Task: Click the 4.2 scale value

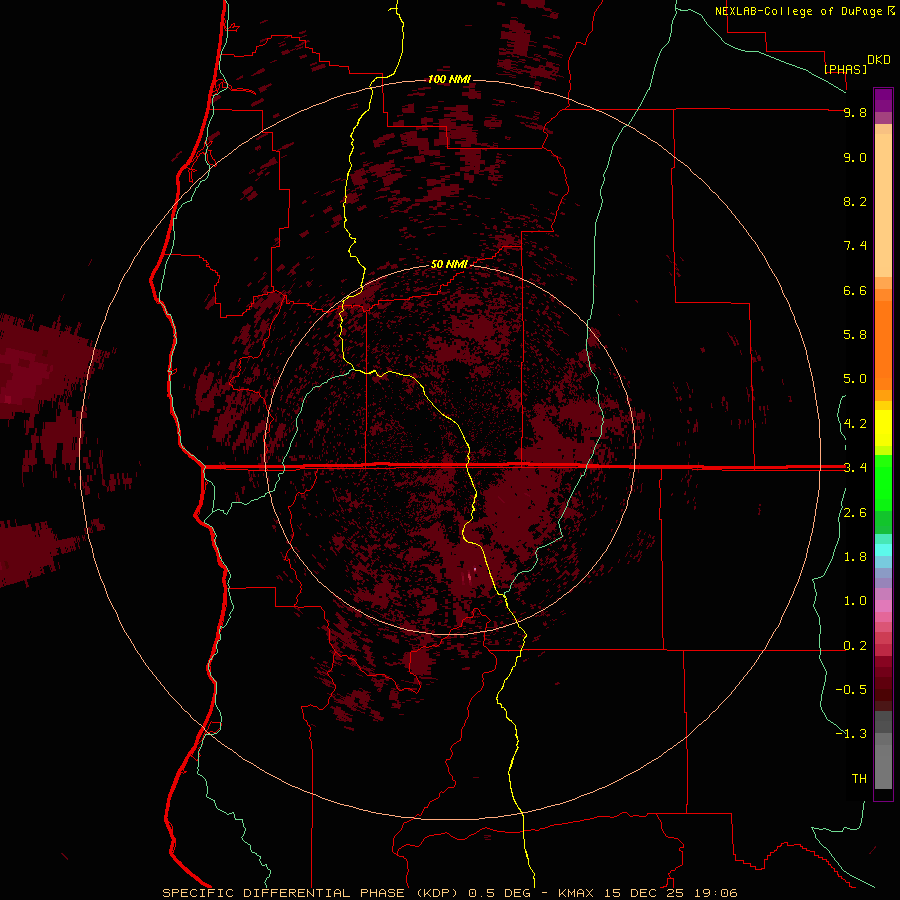Action: click(x=855, y=424)
